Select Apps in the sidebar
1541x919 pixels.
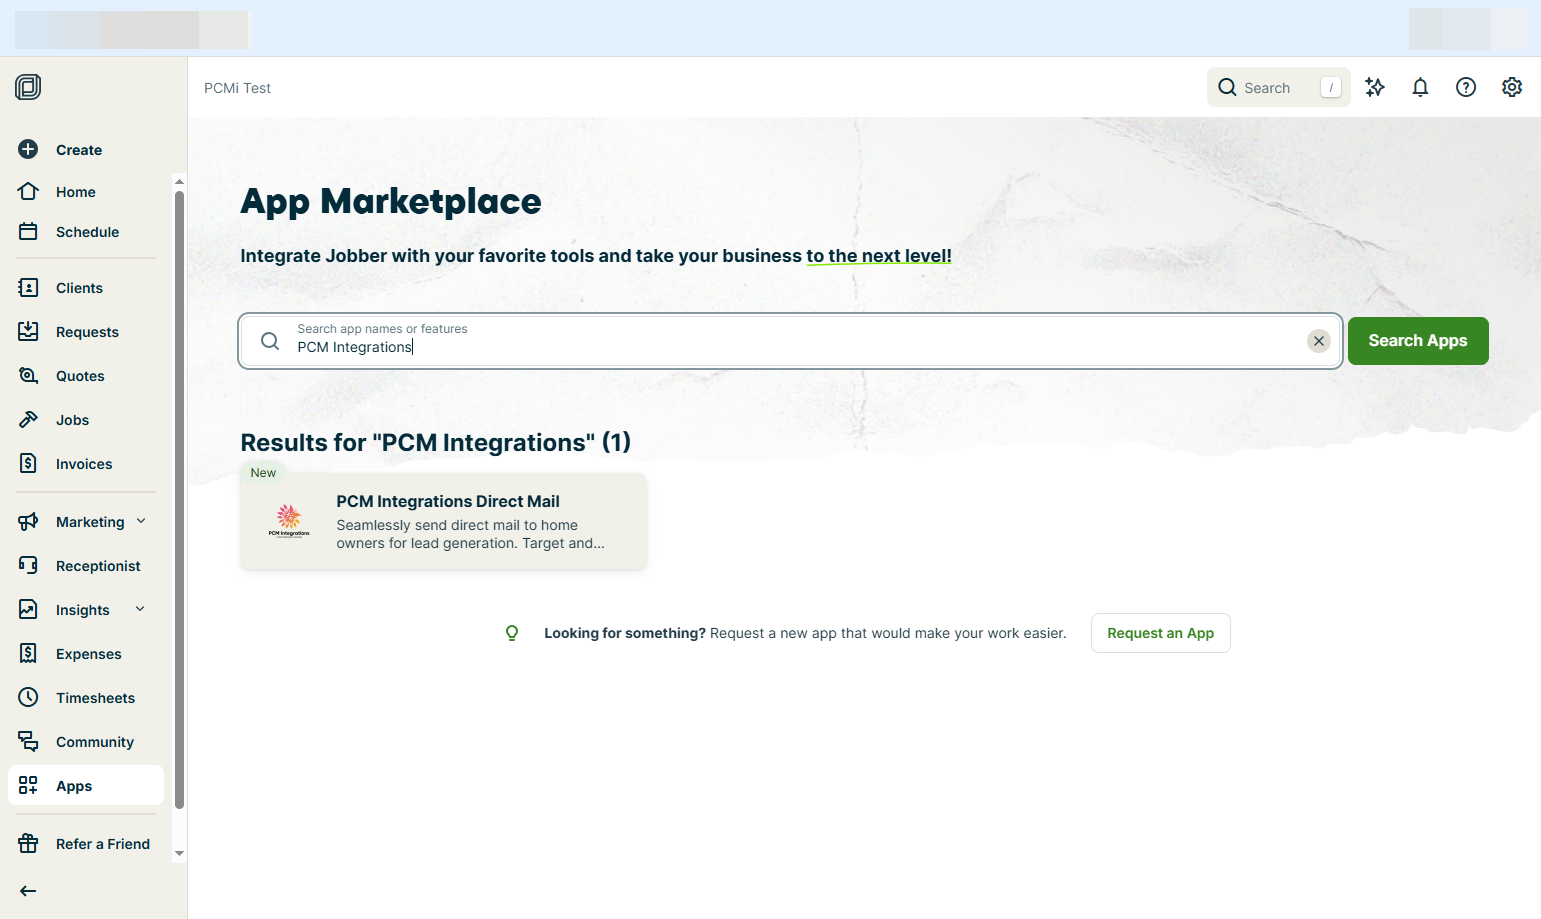(x=86, y=786)
